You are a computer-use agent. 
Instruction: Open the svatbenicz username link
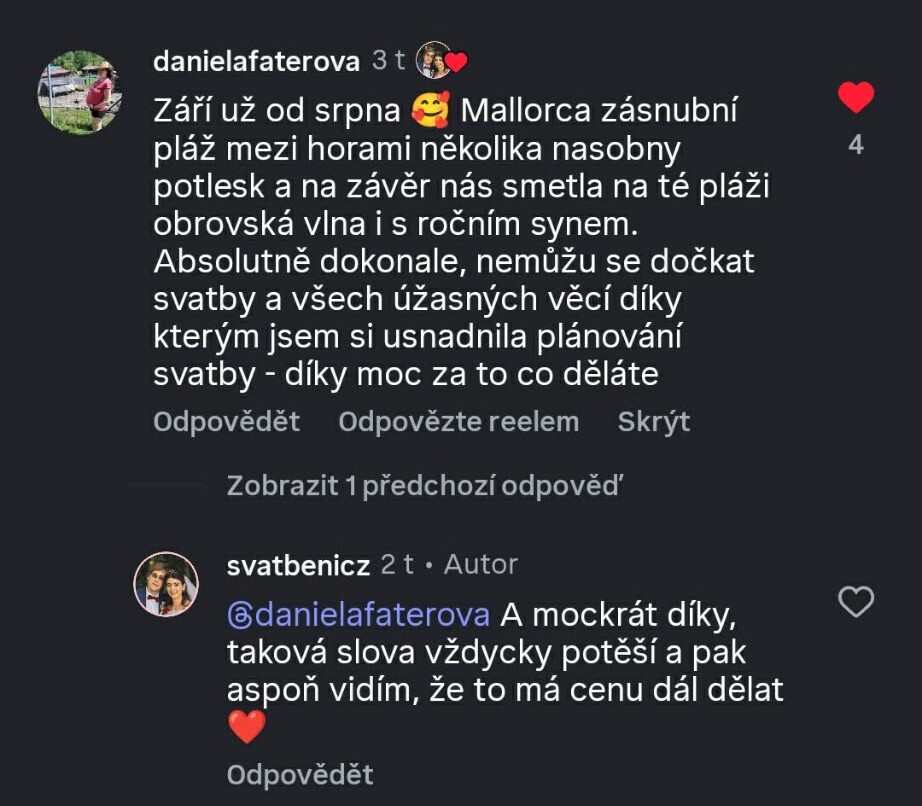coord(298,564)
